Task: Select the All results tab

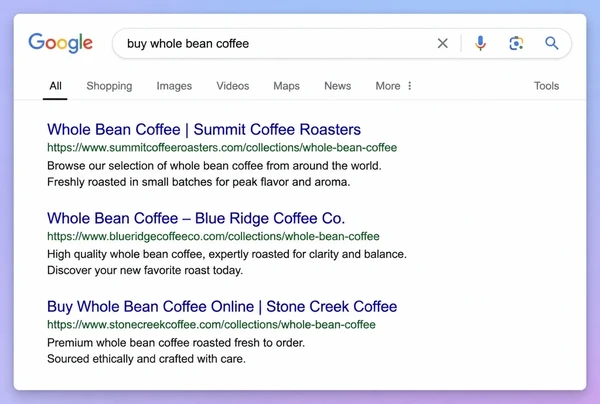Action: [x=55, y=86]
